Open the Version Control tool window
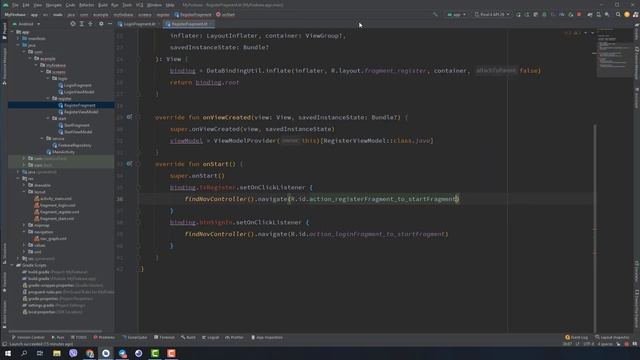 click(28, 338)
